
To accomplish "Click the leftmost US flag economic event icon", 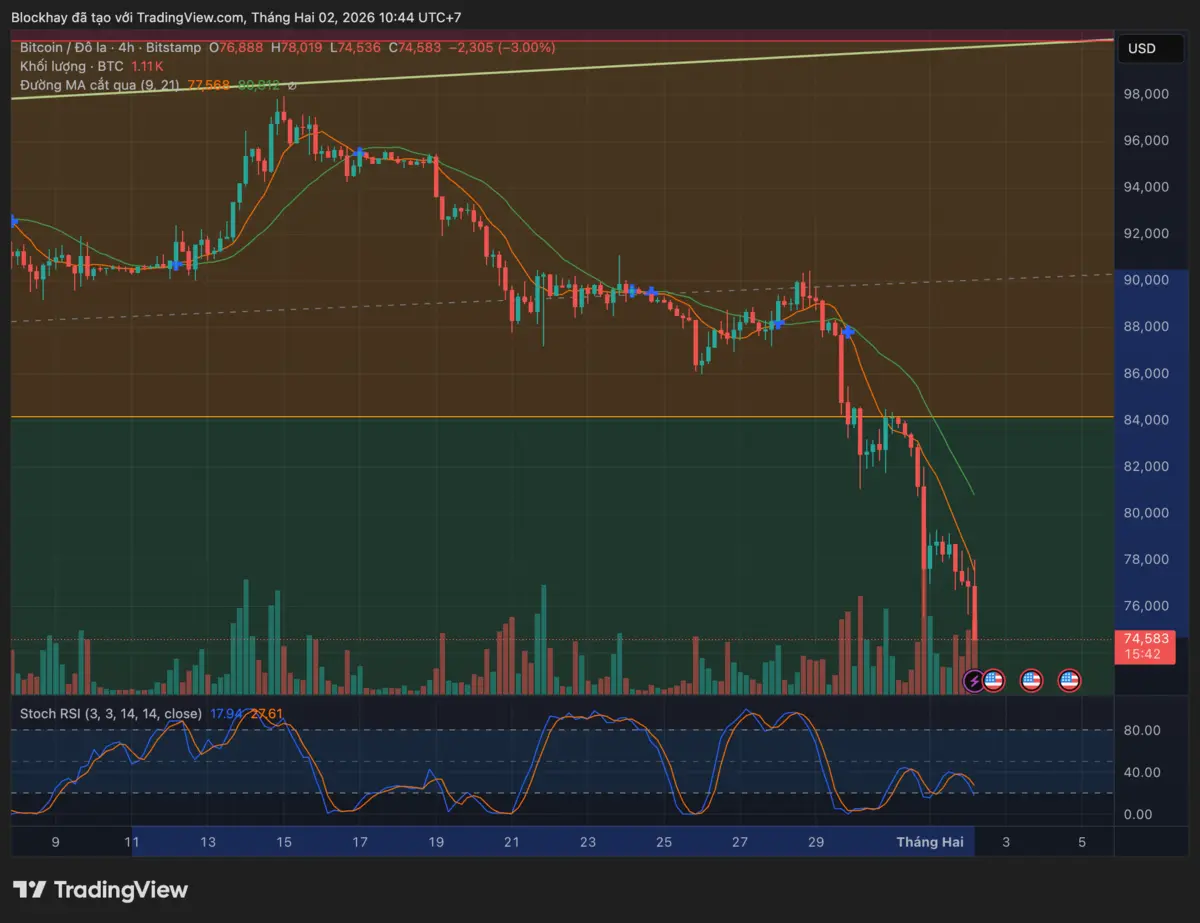I will 995,681.
